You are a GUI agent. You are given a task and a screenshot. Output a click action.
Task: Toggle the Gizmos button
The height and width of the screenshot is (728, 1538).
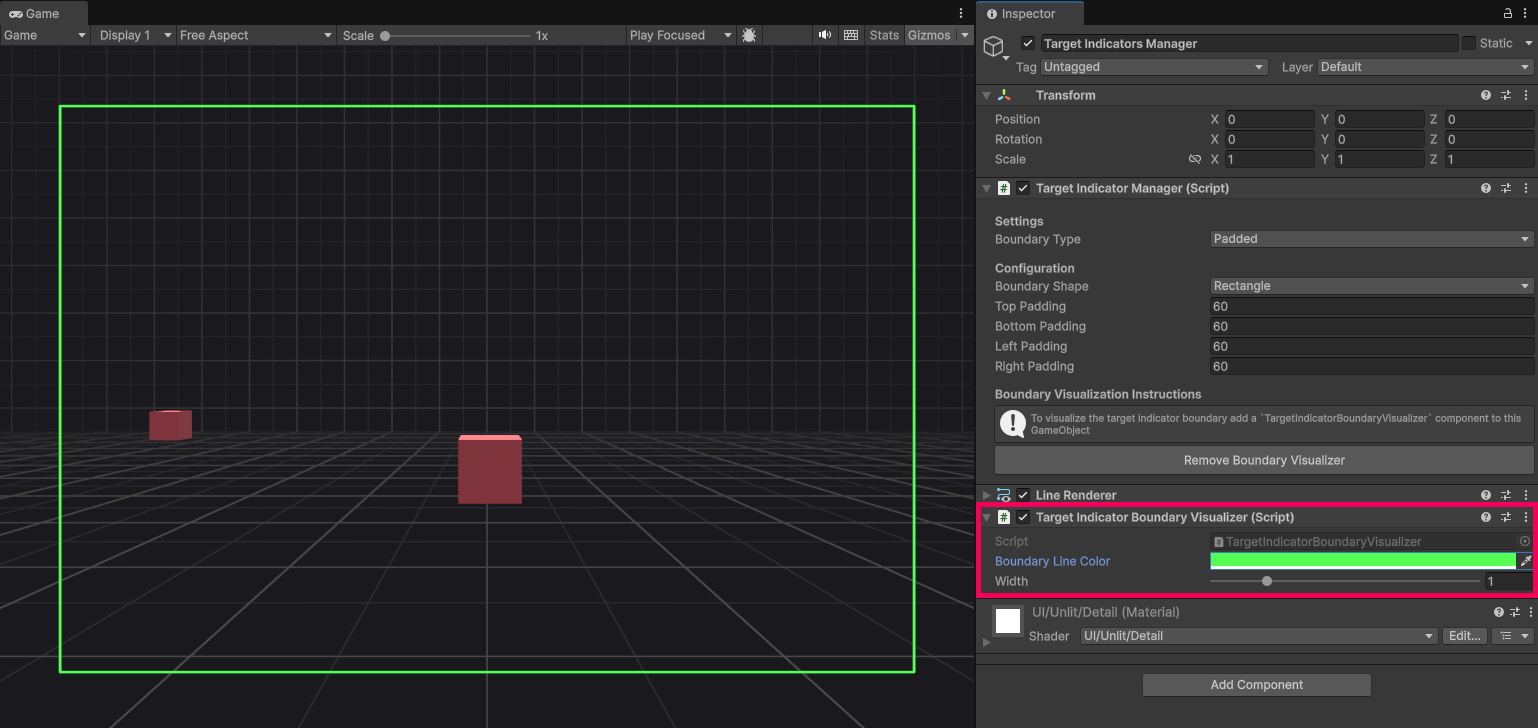pos(929,35)
